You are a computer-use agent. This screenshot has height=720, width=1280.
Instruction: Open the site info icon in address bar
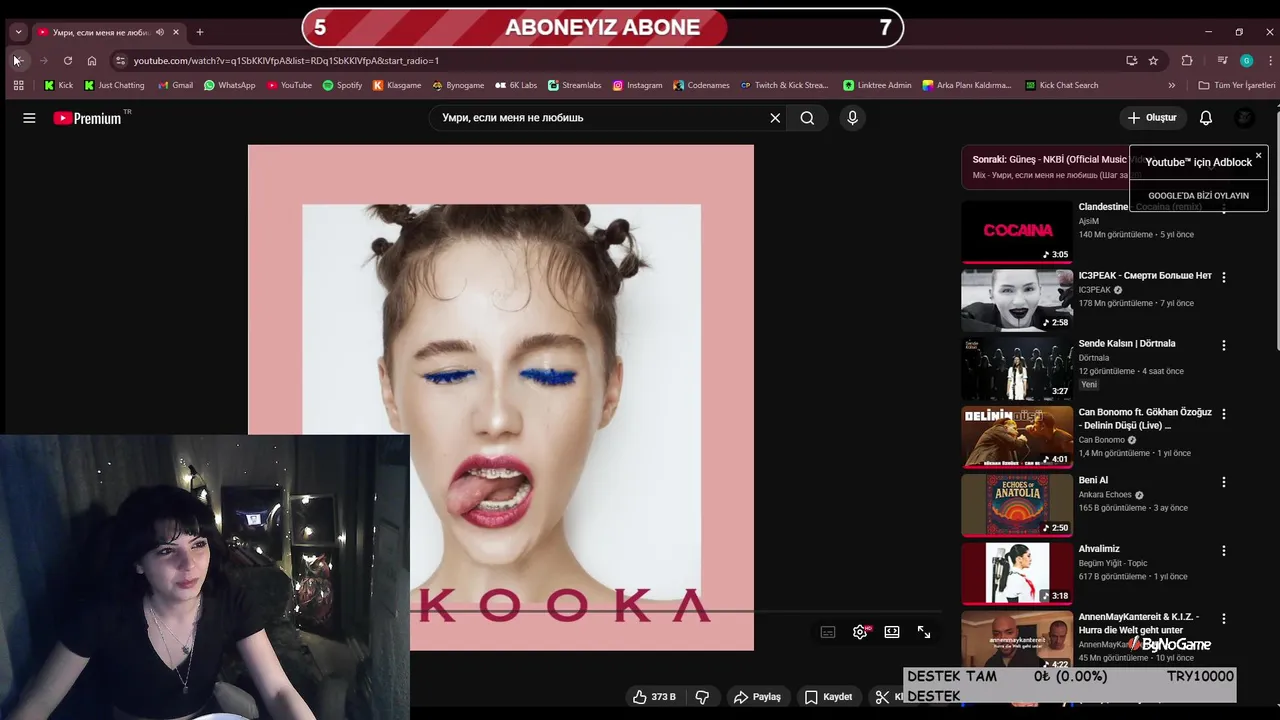click(121, 61)
